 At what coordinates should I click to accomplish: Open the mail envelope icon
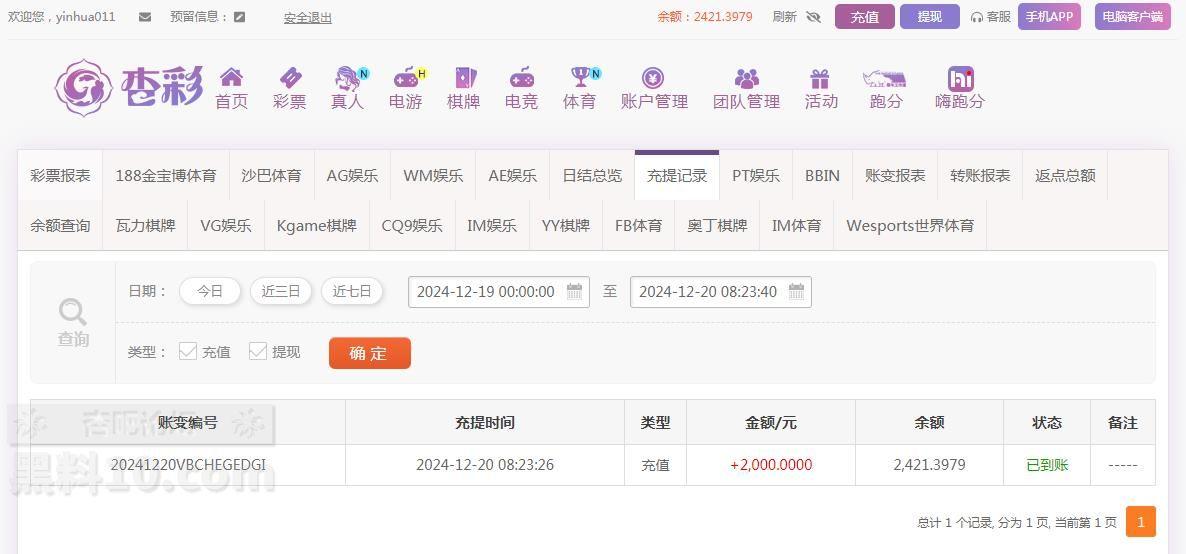pyautogui.click(x=145, y=17)
